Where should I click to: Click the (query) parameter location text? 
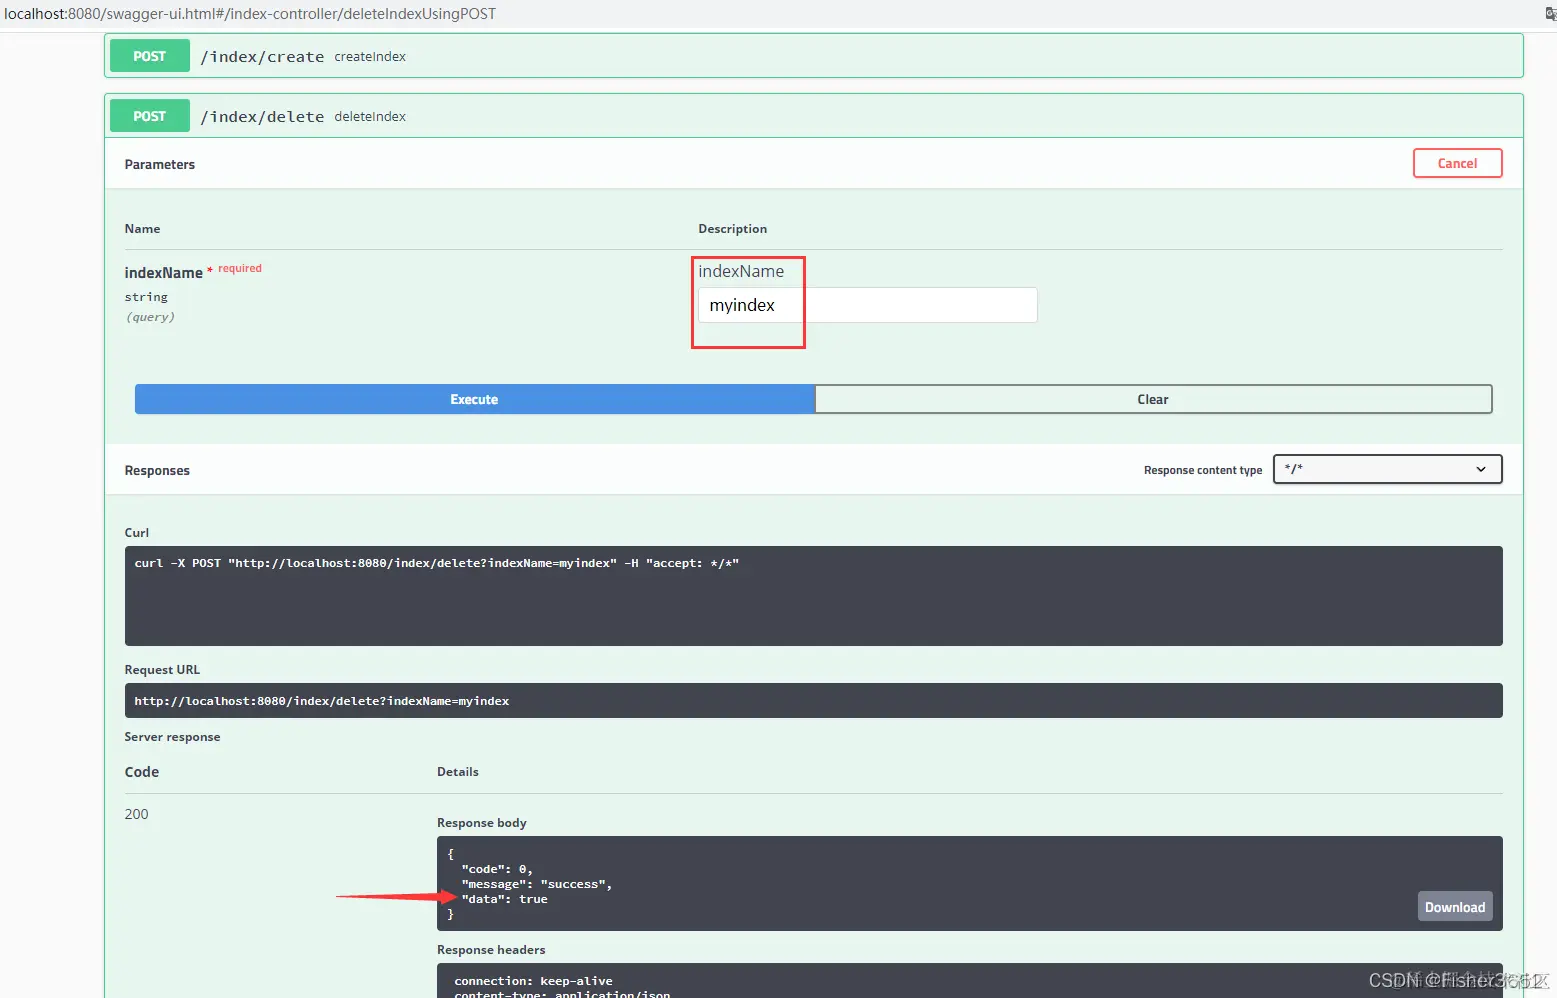pyautogui.click(x=150, y=317)
